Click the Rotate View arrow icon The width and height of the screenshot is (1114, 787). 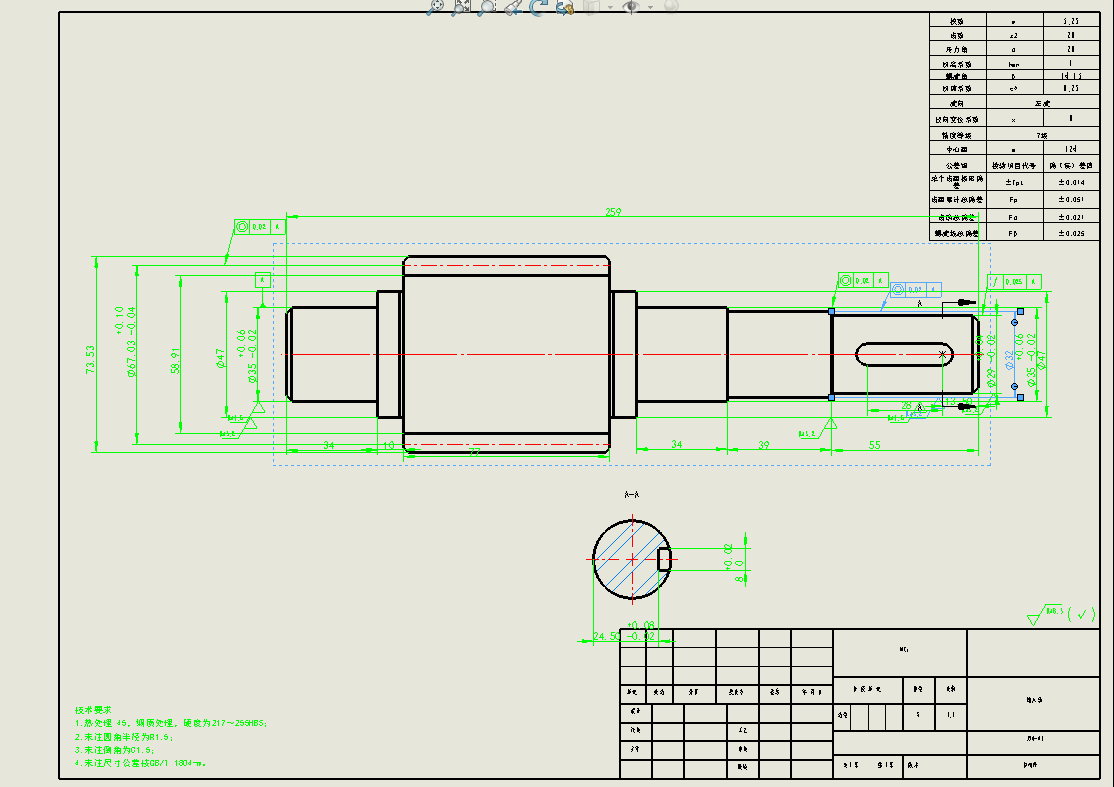pyautogui.click(x=539, y=7)
